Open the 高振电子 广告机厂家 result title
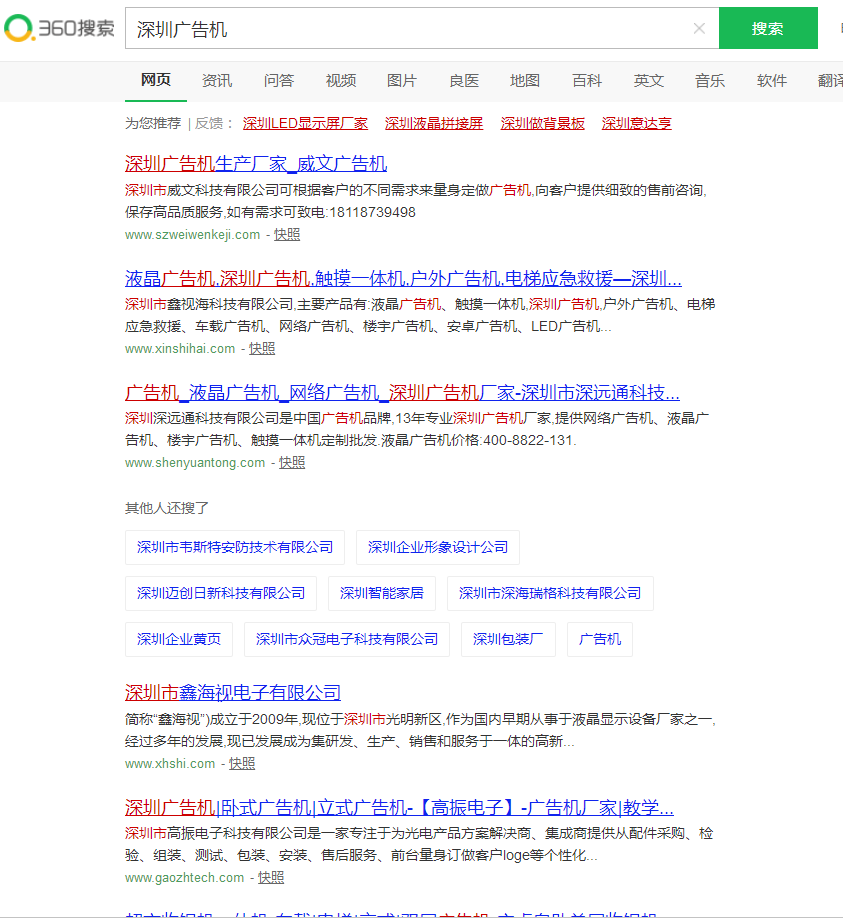843x918 pixels. point(399,808)
